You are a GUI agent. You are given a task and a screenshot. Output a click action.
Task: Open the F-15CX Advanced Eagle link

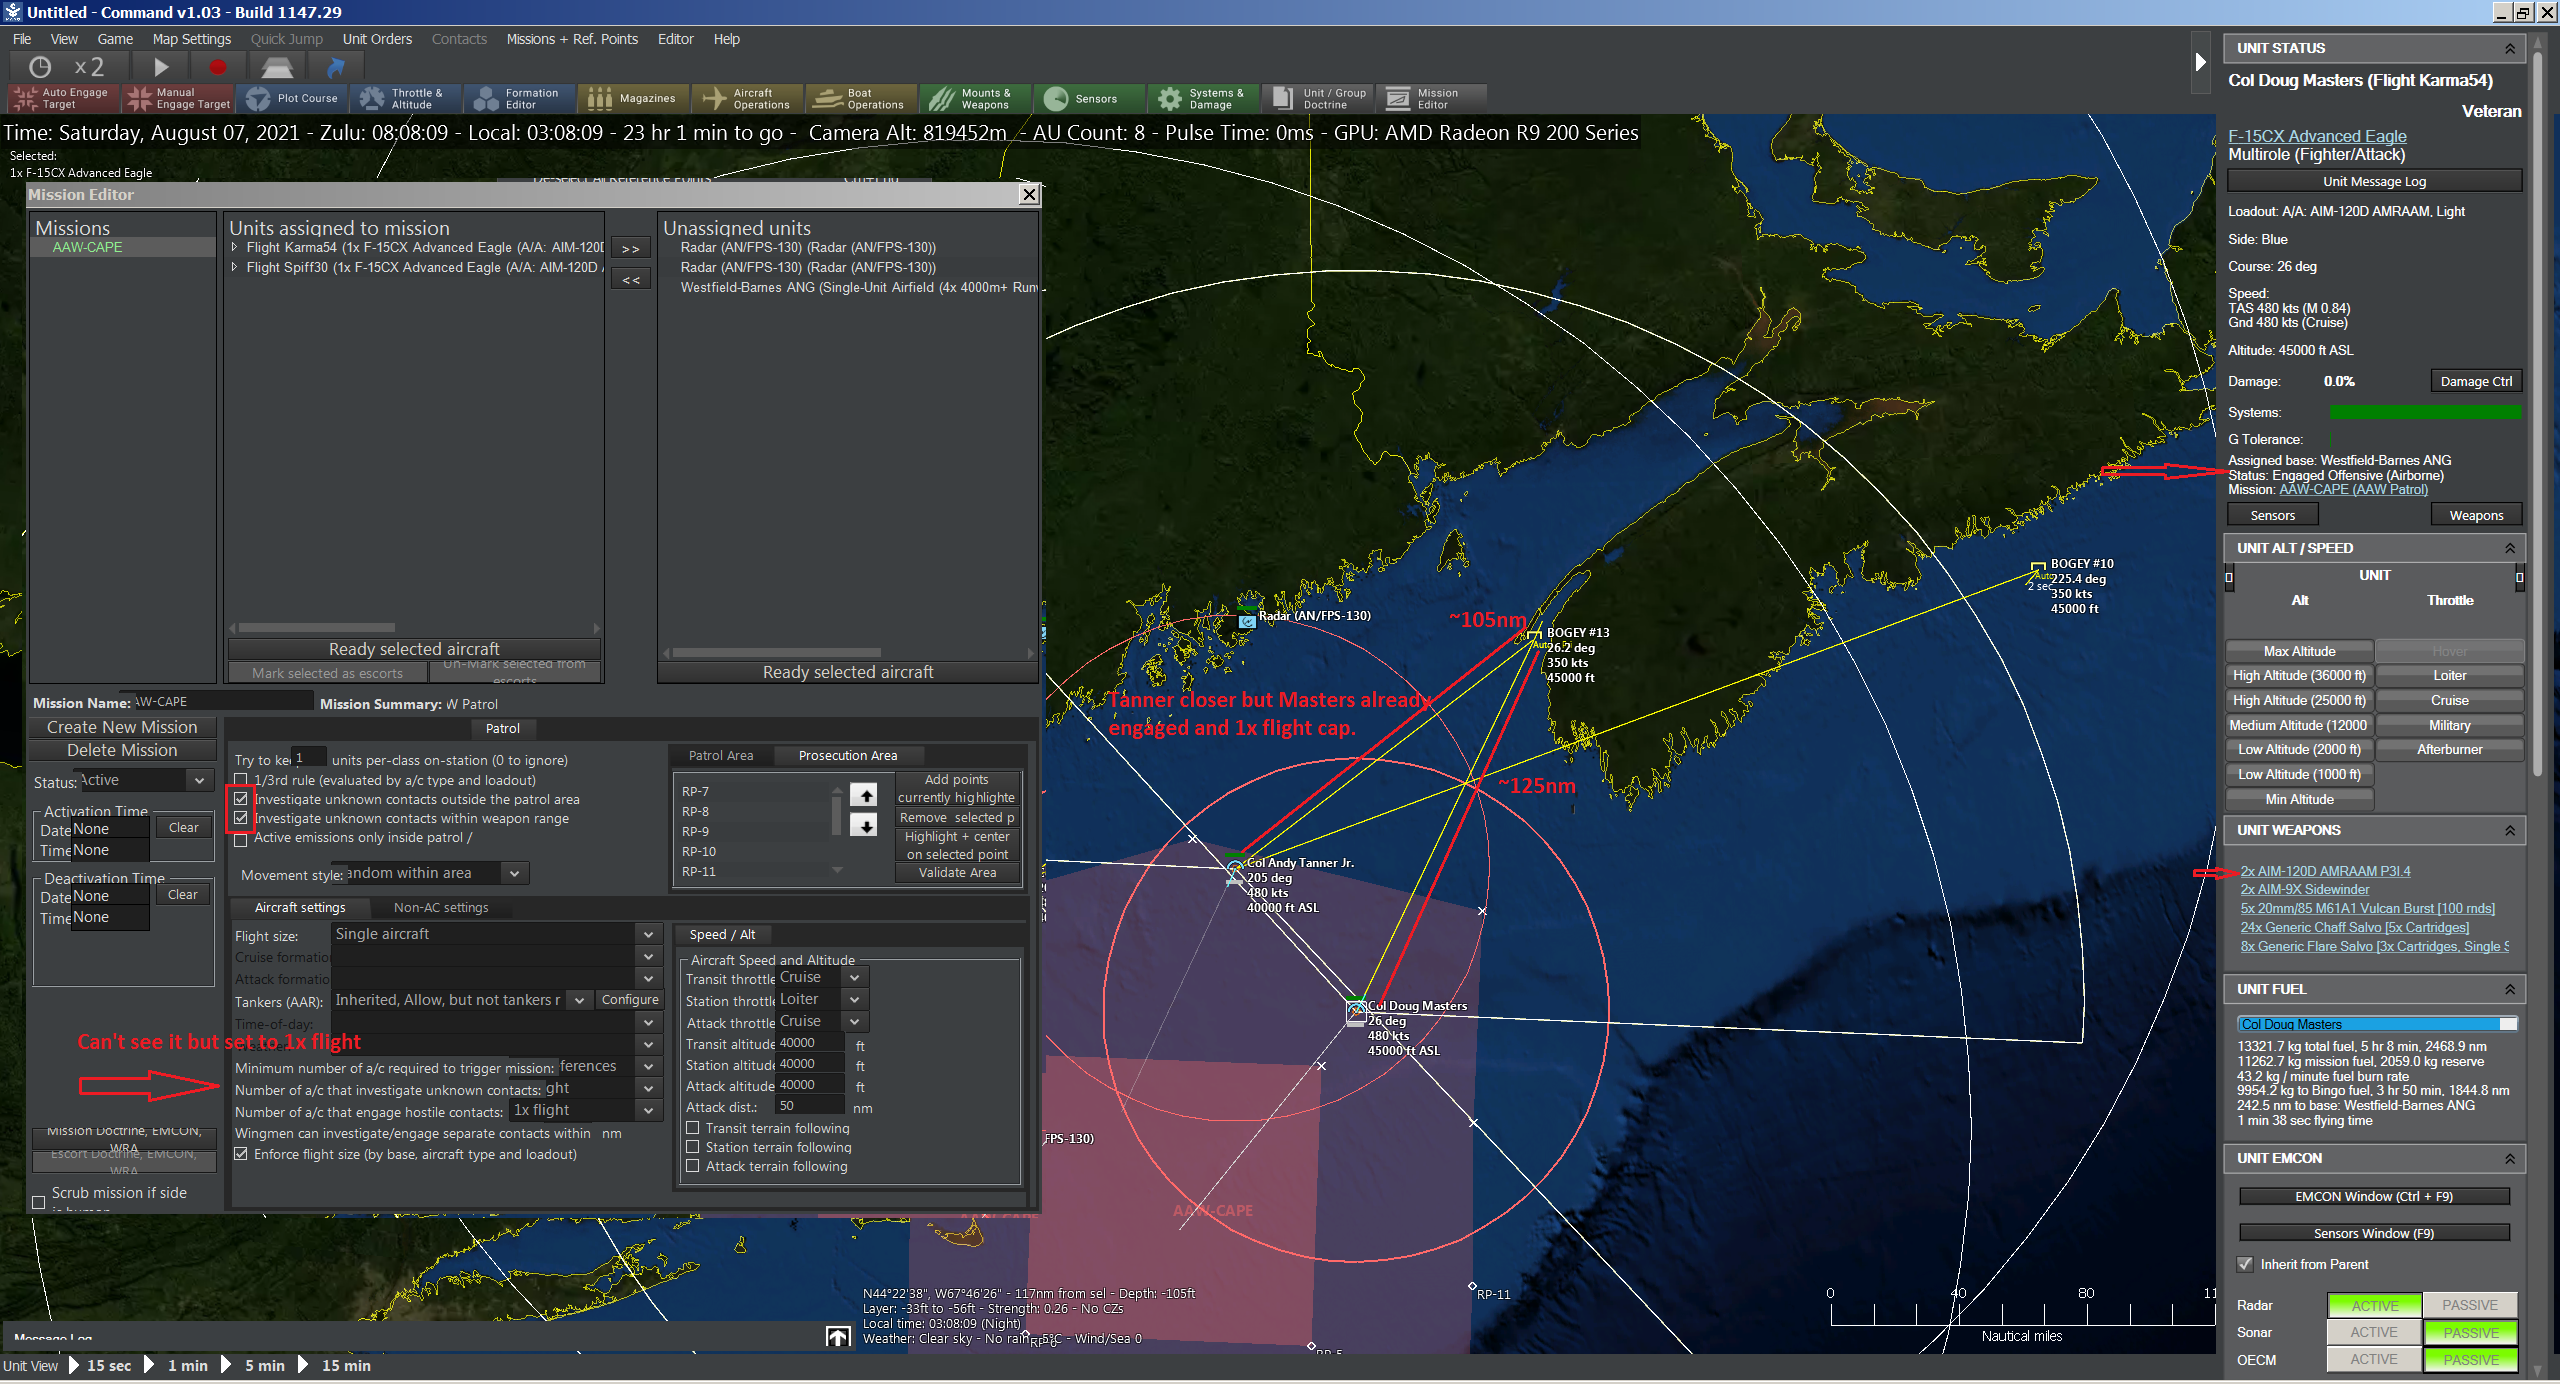click(2317, 136)
